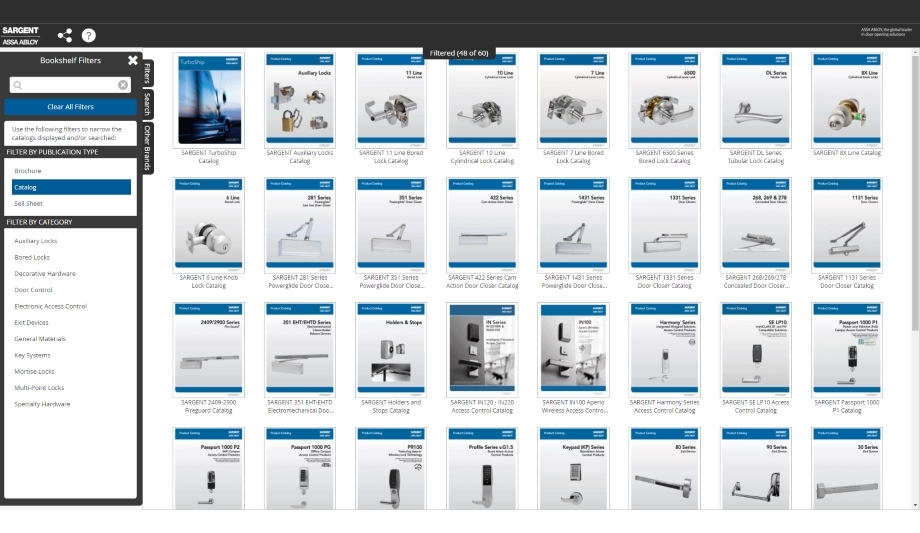Click the scrollbar down arrow

[915, 505]
